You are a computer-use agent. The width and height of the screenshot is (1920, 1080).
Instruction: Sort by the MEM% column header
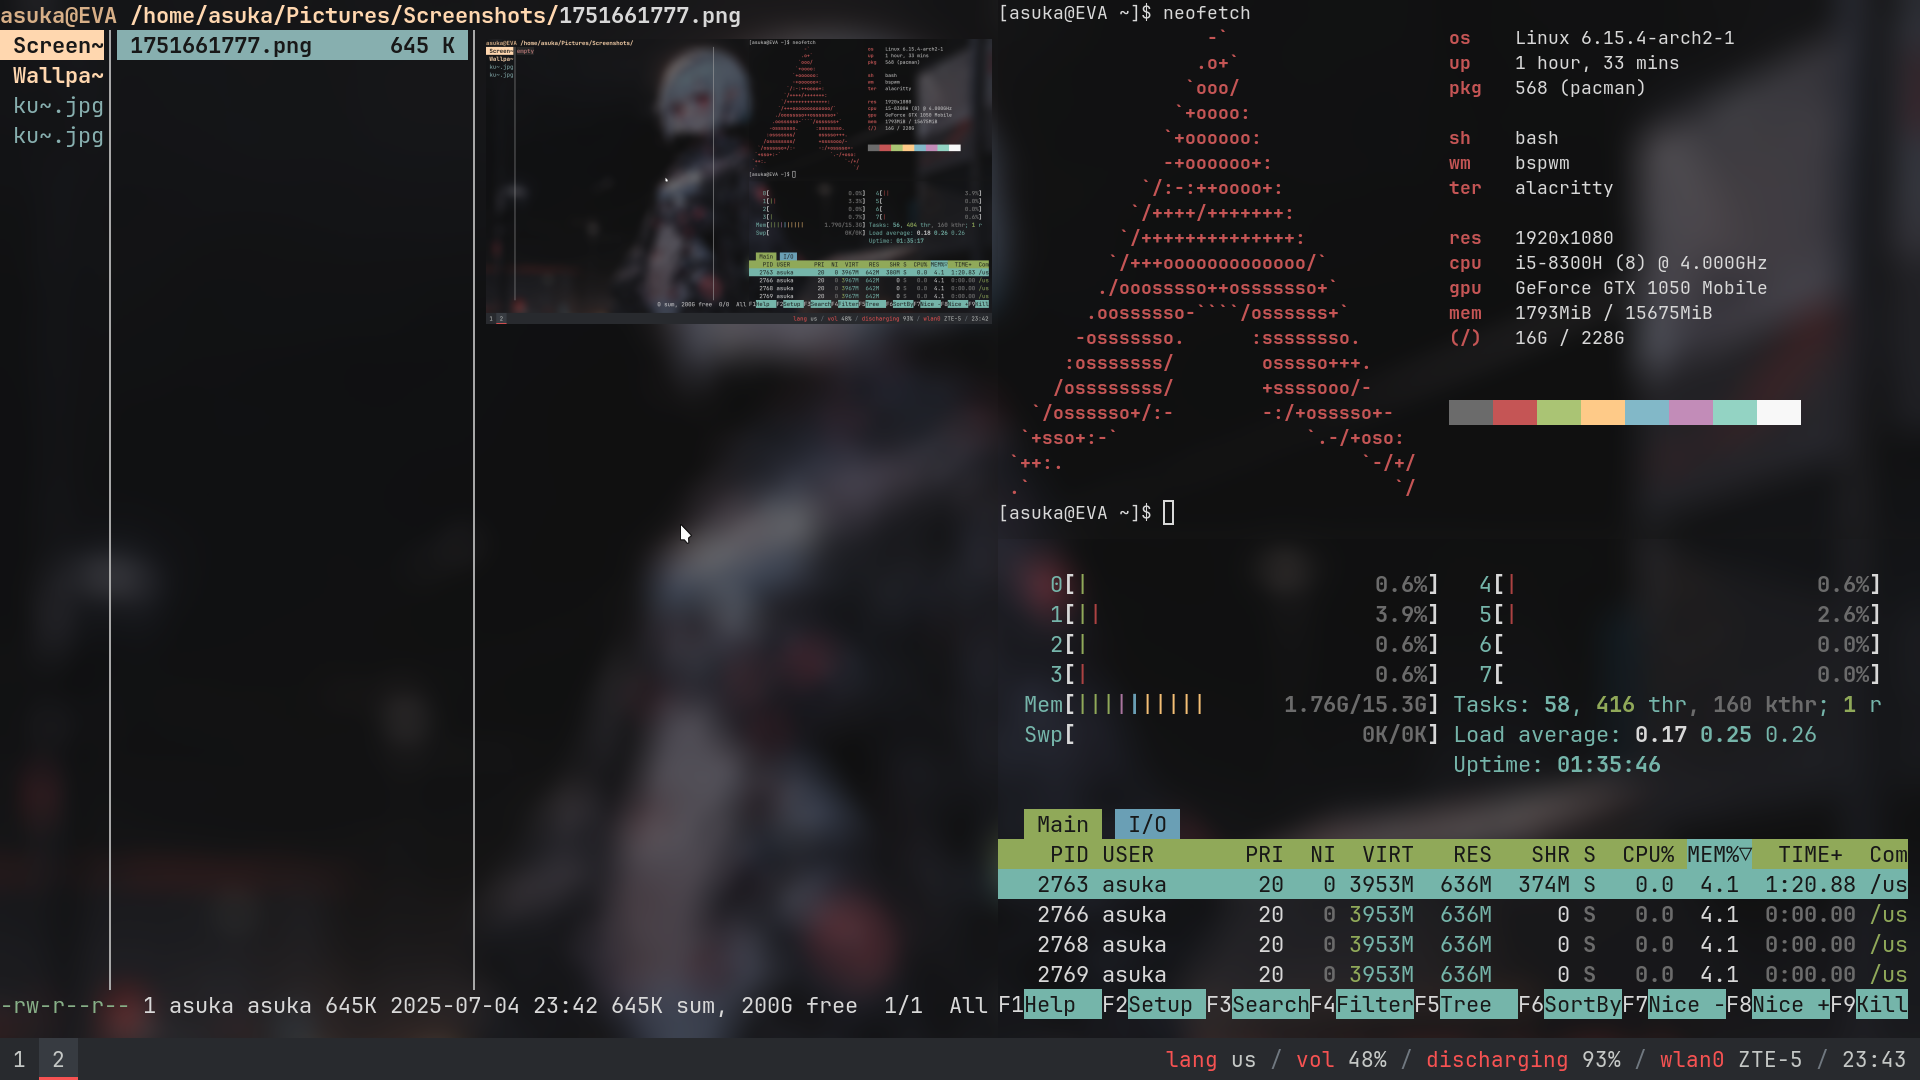1718,855
